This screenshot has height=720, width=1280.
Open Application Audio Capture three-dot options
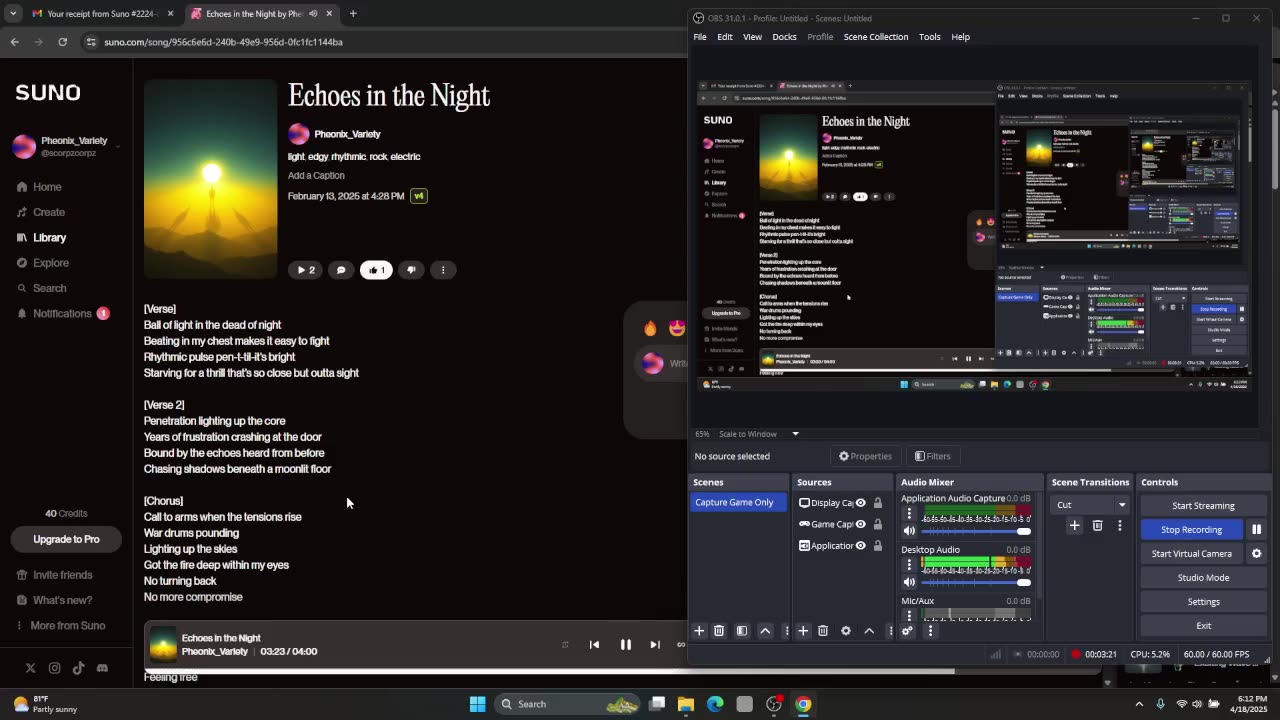(909, 514)
